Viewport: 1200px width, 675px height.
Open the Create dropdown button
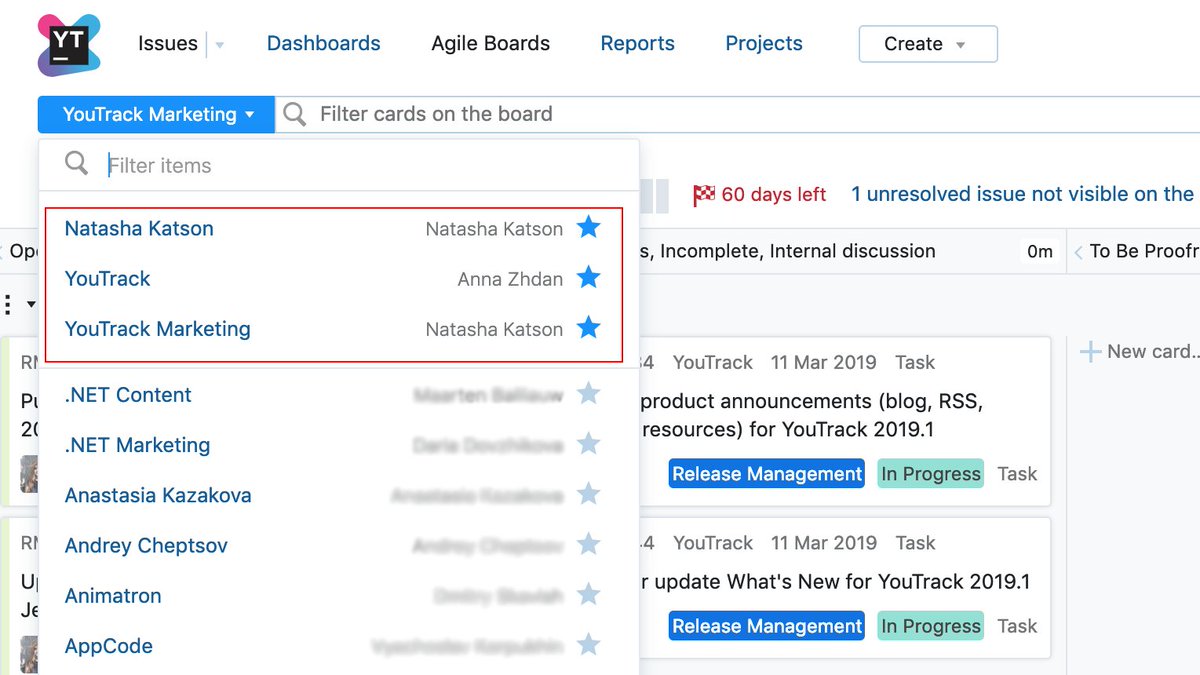pyautogui.click(x=927, y=44)
